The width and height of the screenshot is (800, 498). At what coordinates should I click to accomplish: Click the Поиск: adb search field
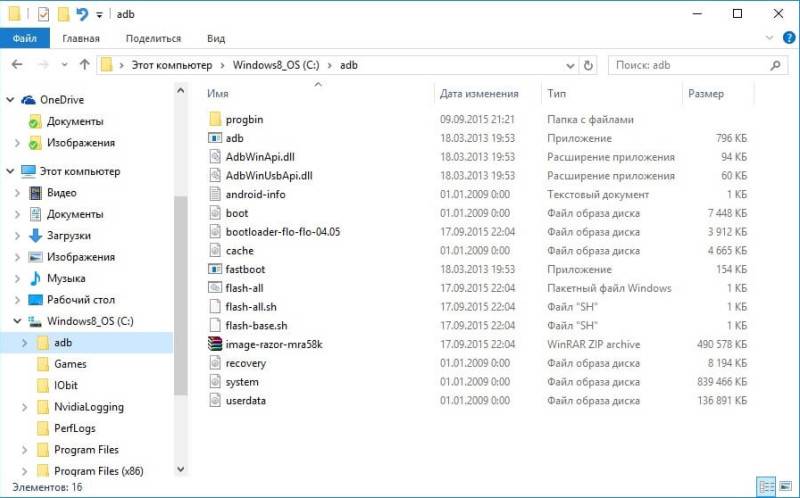pyautogui.click(x=690, y=65)
